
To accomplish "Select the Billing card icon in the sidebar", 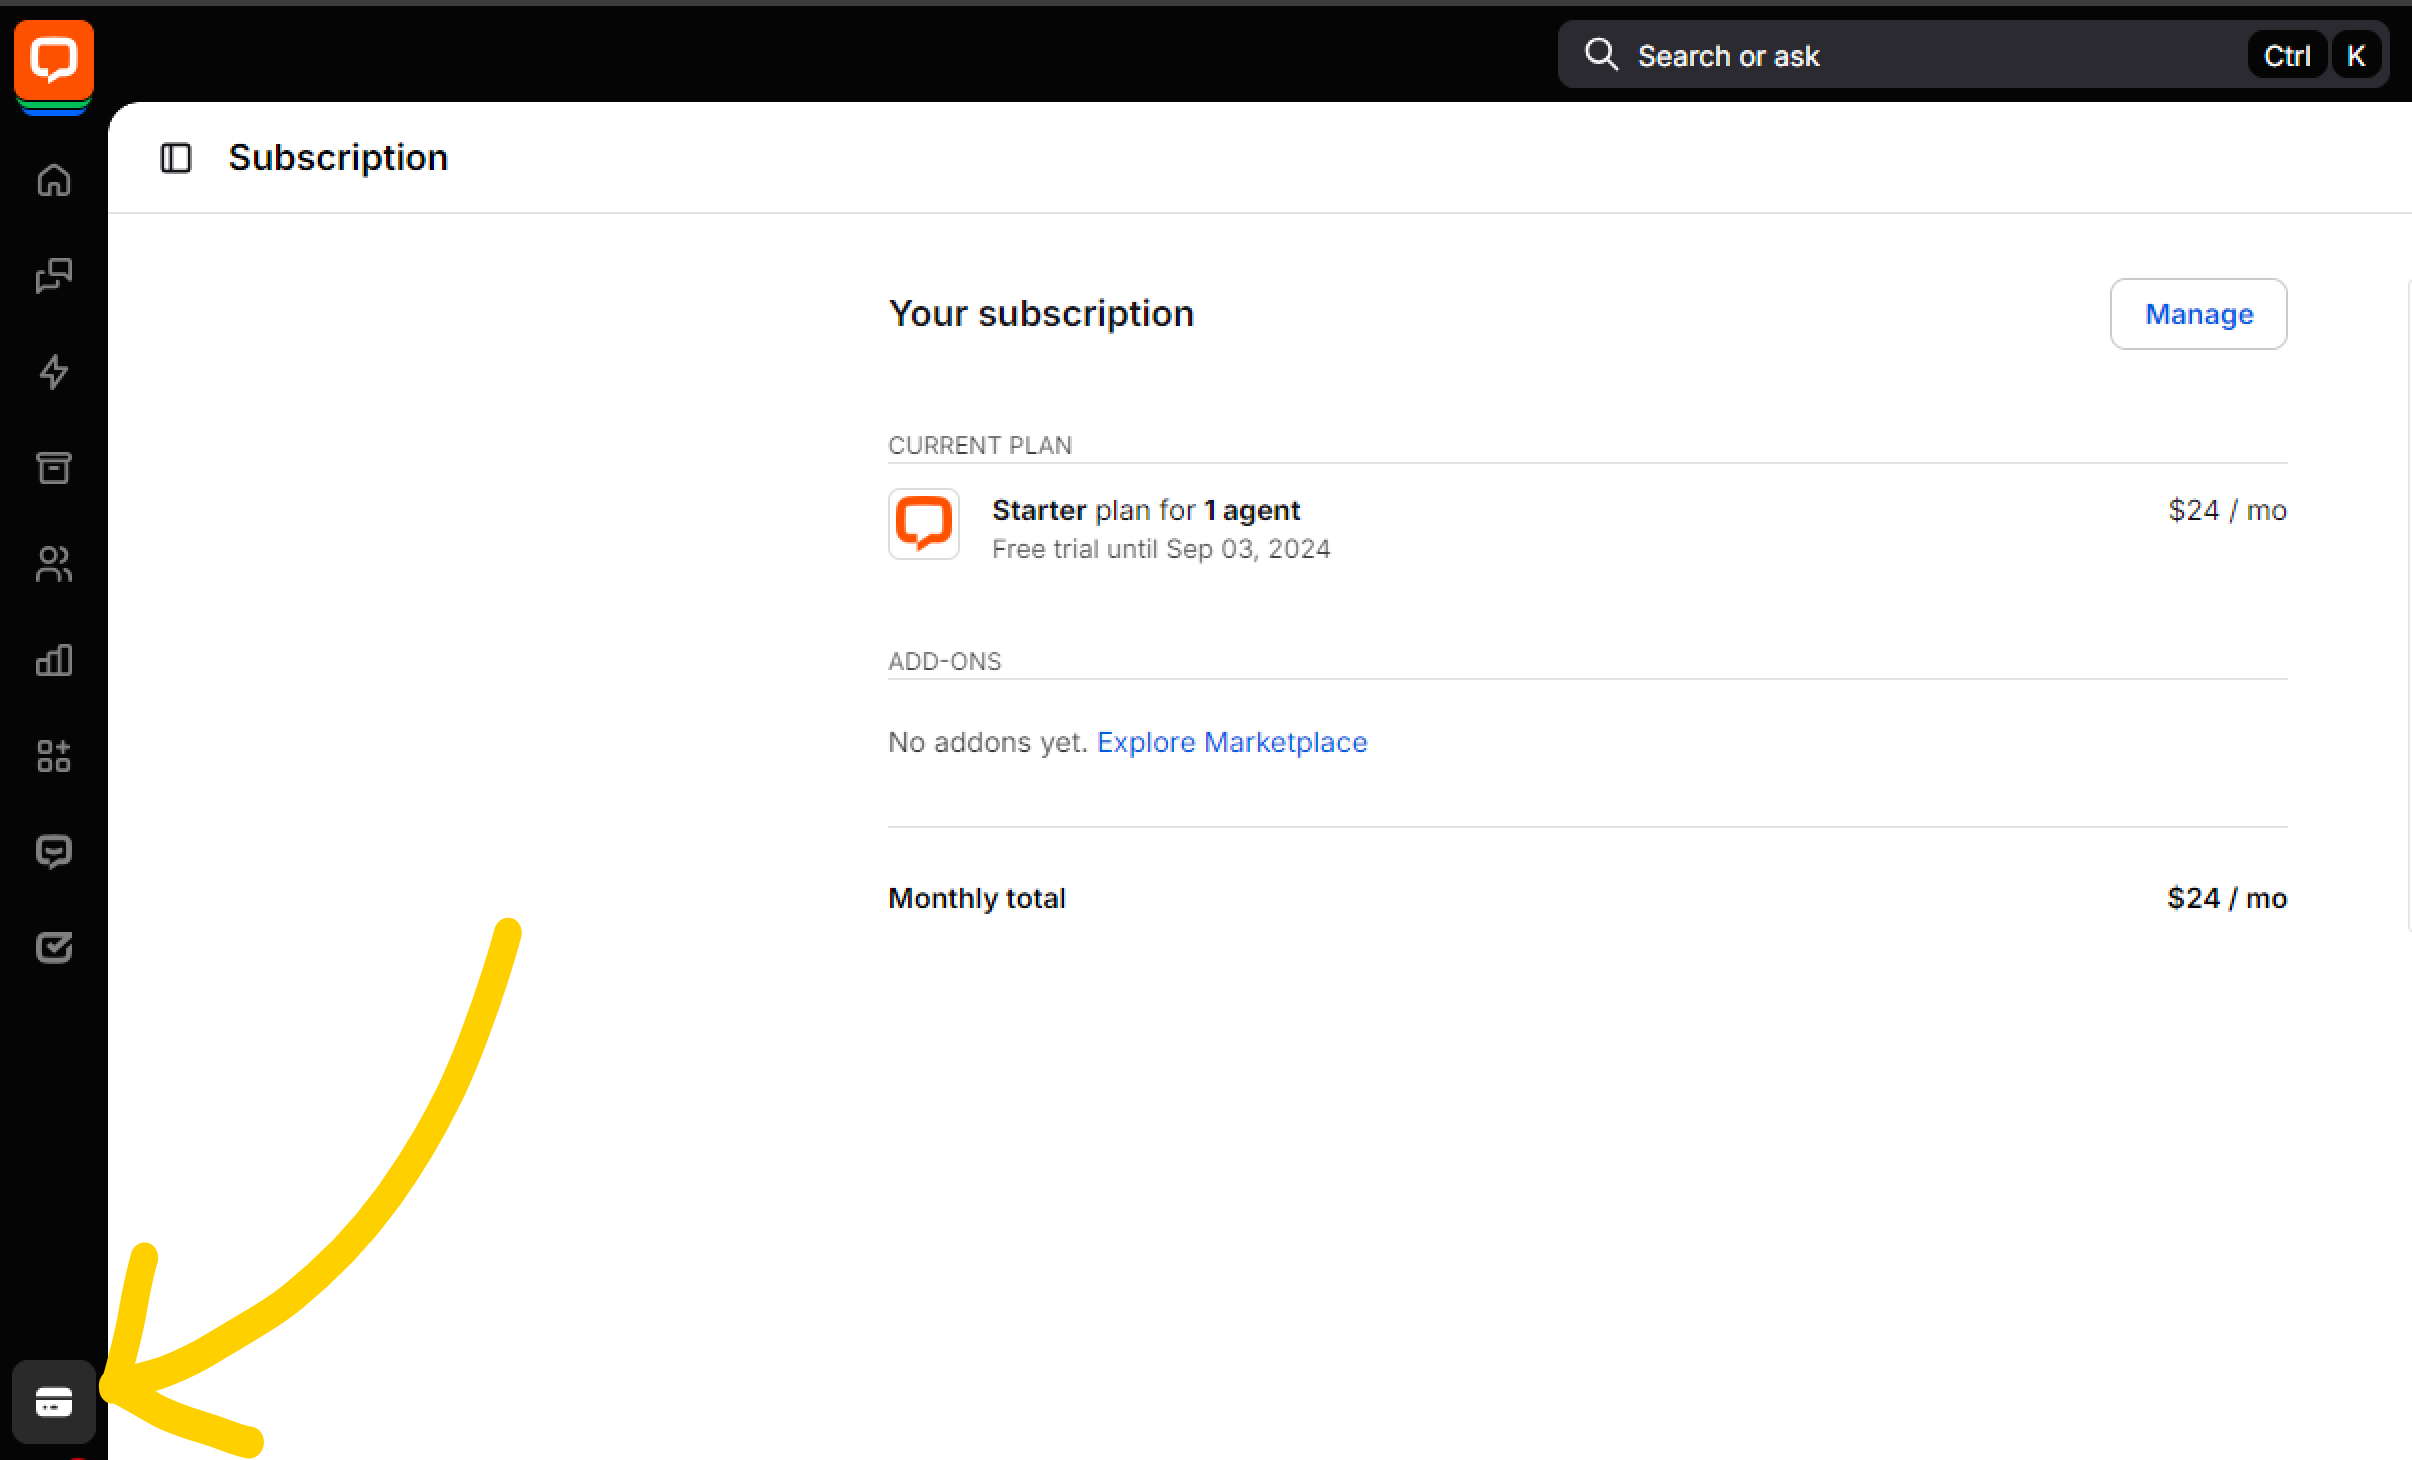I will (54, 1402).
